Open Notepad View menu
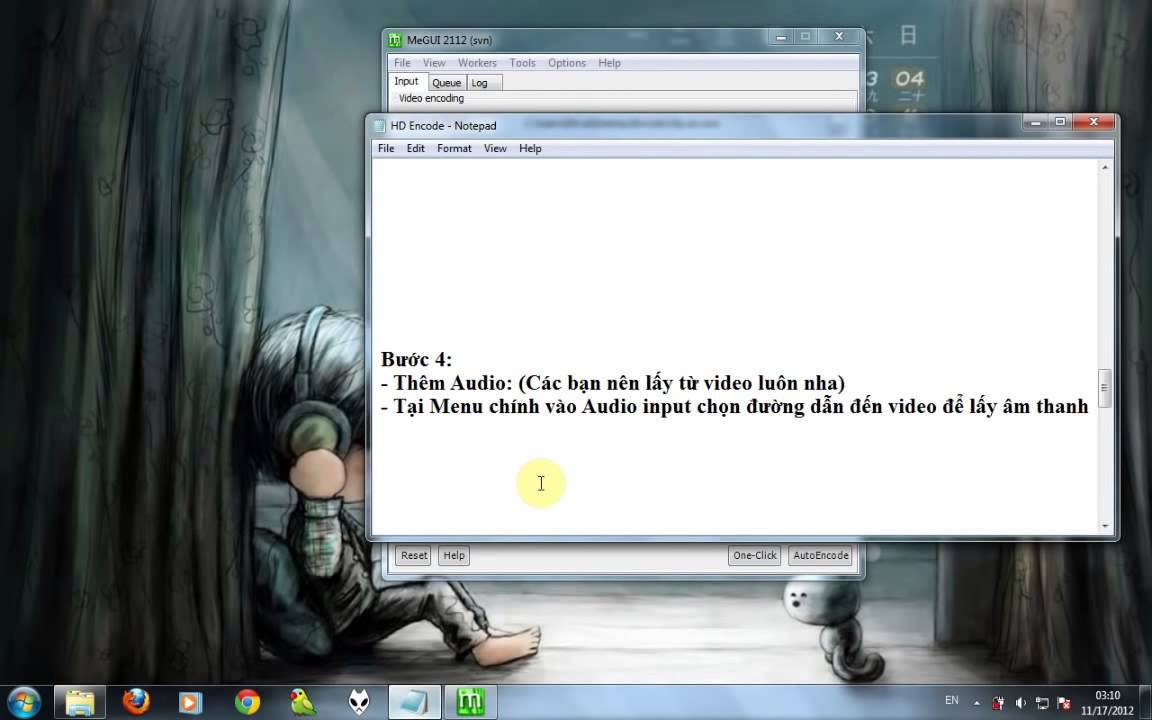This screenshot has width=1152, height=720. (495, 148)
